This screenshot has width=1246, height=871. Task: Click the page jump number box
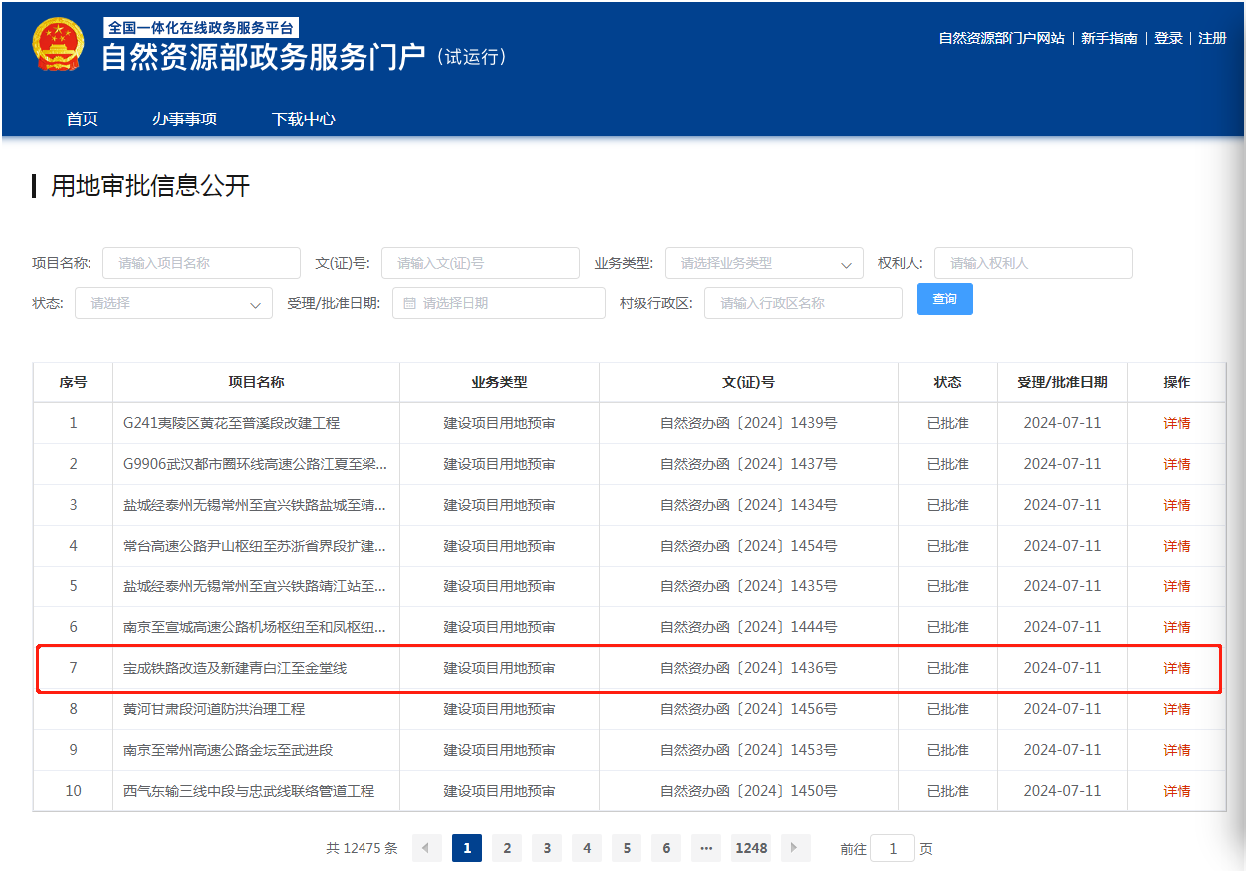[x=892, y=848]
